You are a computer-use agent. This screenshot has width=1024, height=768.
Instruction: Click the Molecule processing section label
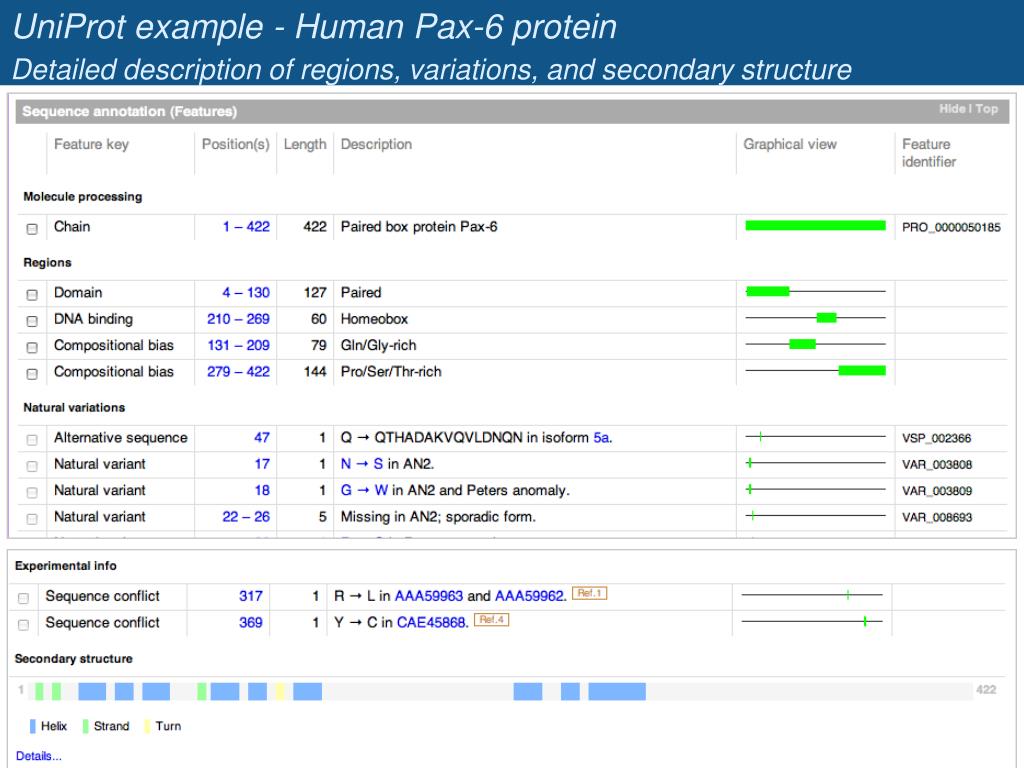pyautogui.click(x=82, y=197)
